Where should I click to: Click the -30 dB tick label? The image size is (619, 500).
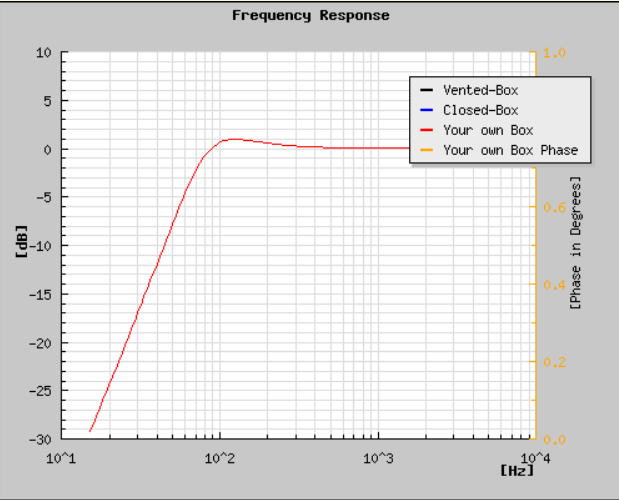pos(40,439)
